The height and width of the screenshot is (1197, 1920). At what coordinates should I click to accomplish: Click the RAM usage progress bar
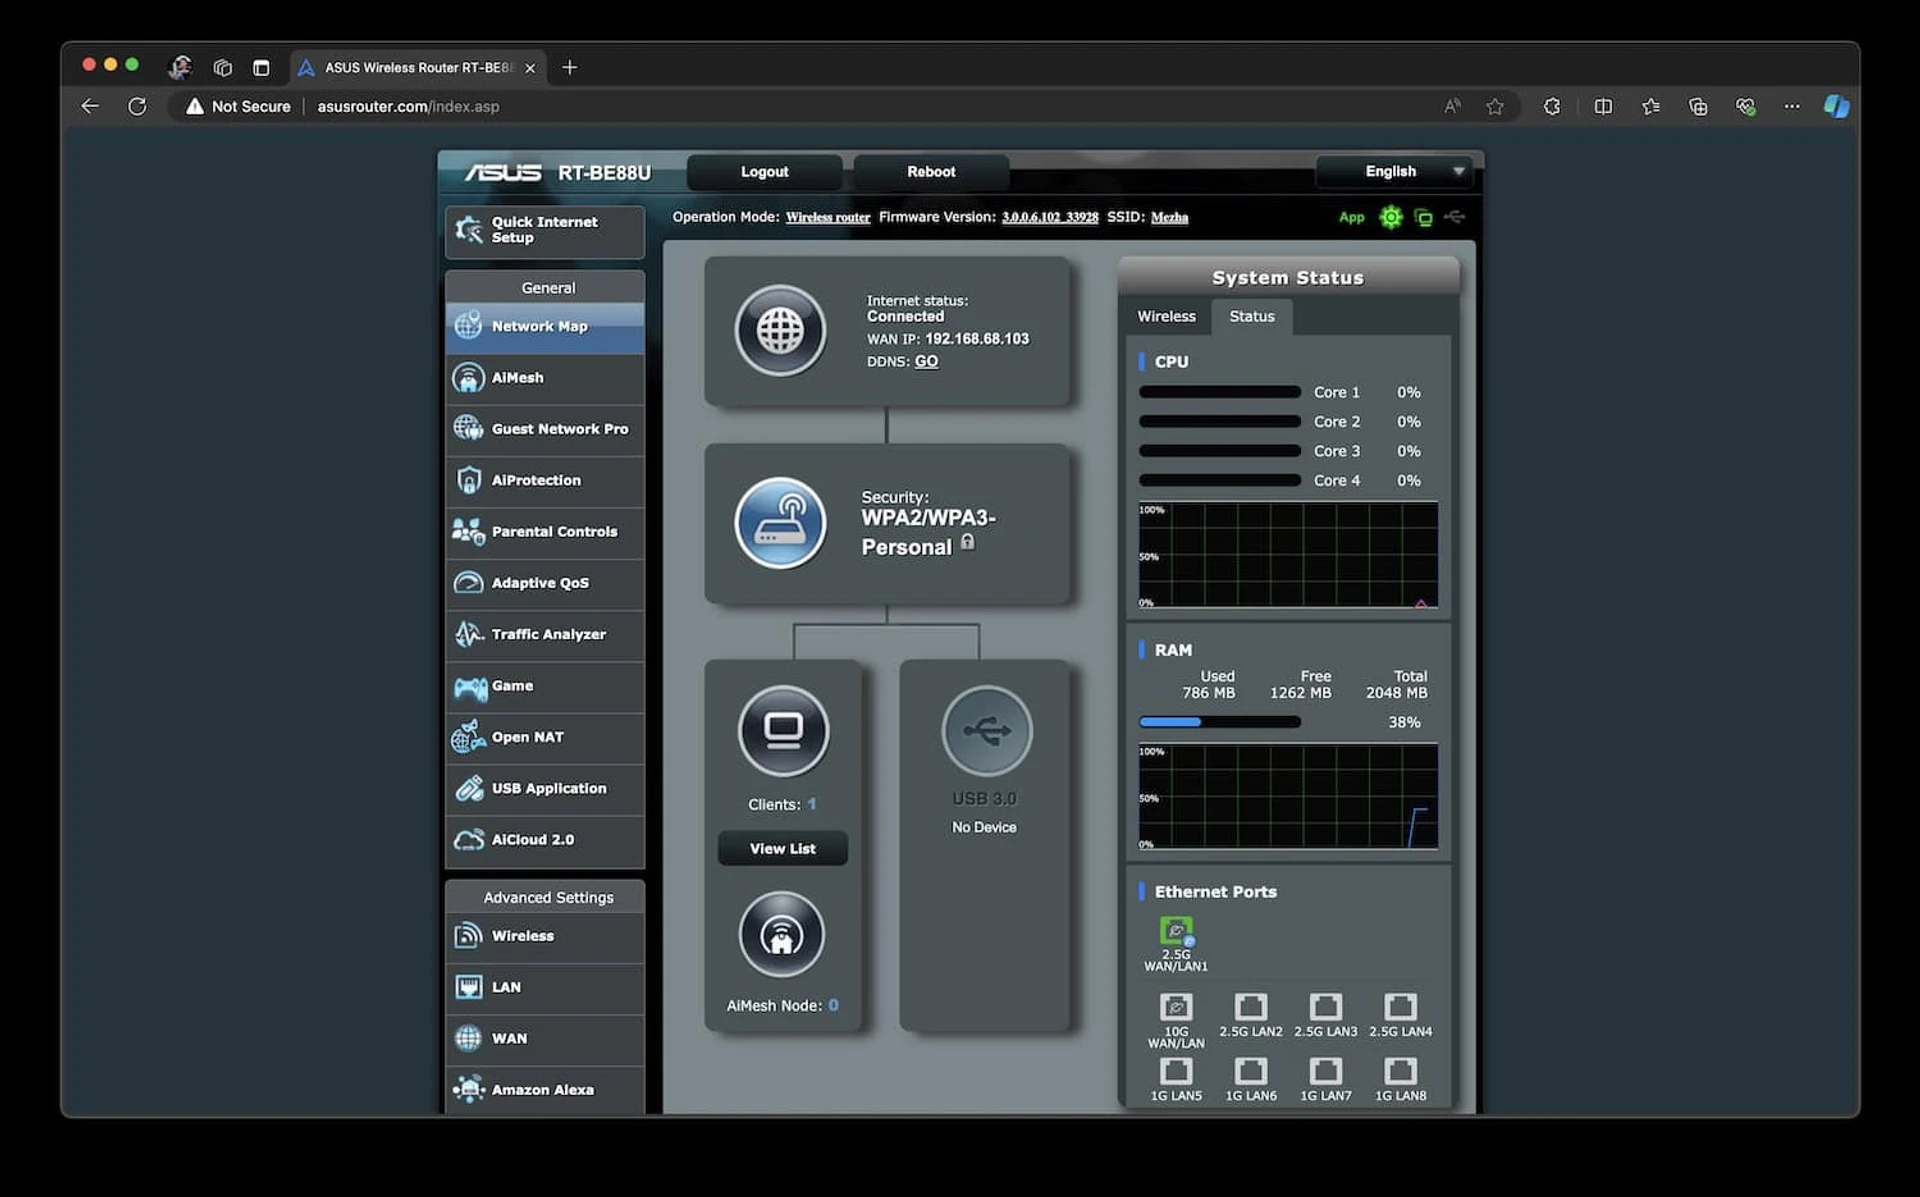coord(1220,722)
